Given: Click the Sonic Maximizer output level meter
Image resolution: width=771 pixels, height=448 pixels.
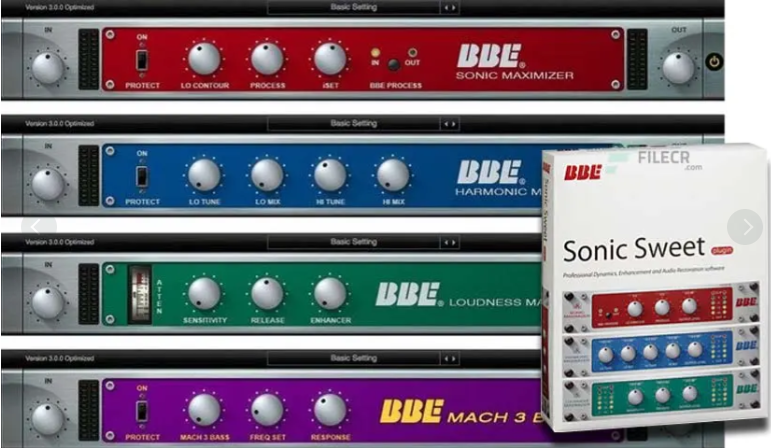Looking at the screenshot, I should tap(637, 59).
